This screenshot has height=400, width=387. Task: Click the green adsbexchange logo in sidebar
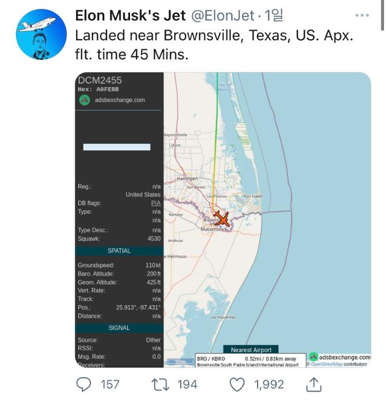click(x=85, y=100)
